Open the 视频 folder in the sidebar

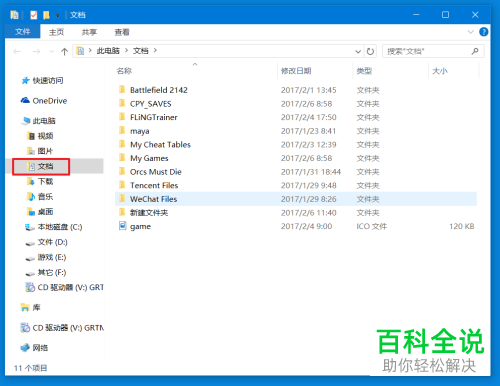45,136
